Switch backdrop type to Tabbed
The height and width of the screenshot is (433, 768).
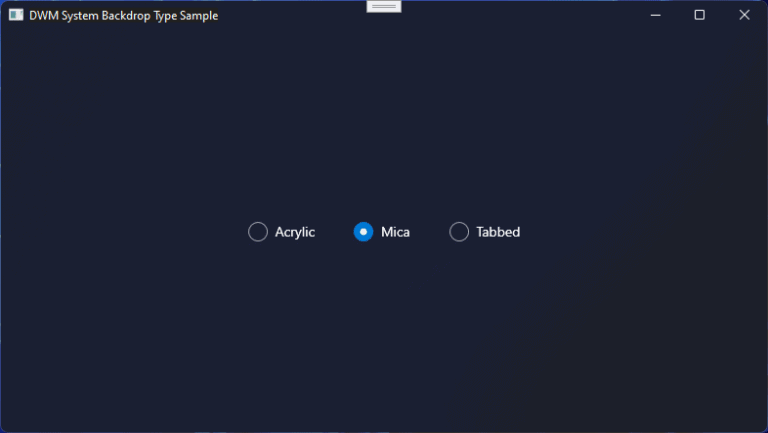click(459, 232)
